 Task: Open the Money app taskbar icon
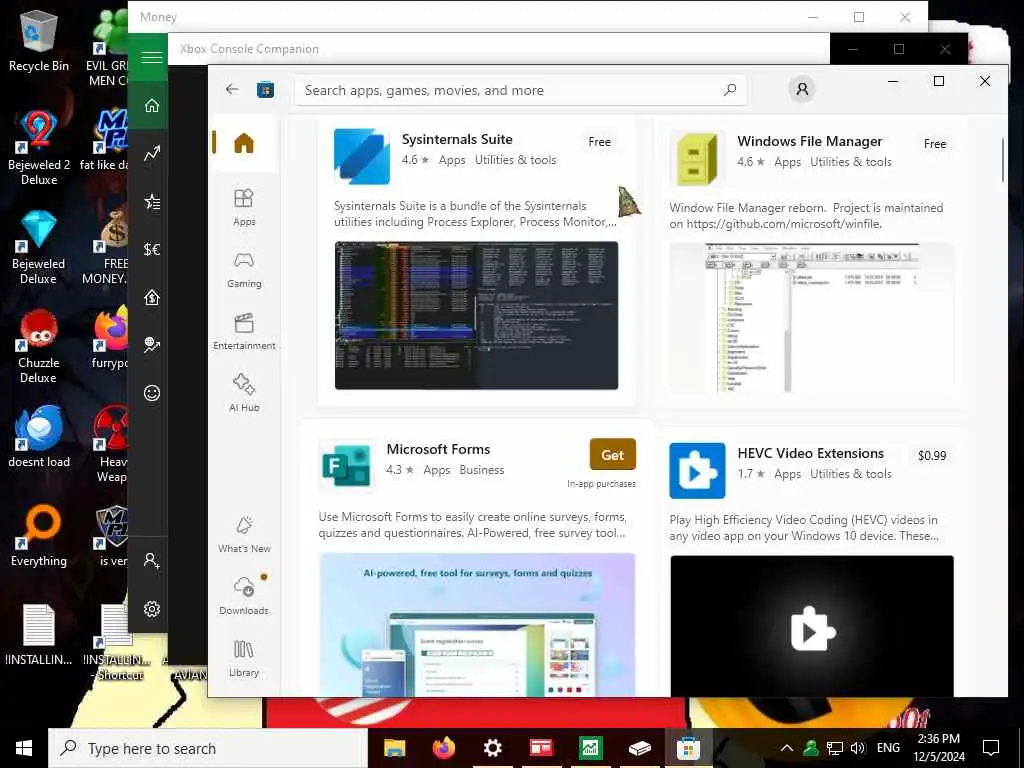(x=590, y=748)
